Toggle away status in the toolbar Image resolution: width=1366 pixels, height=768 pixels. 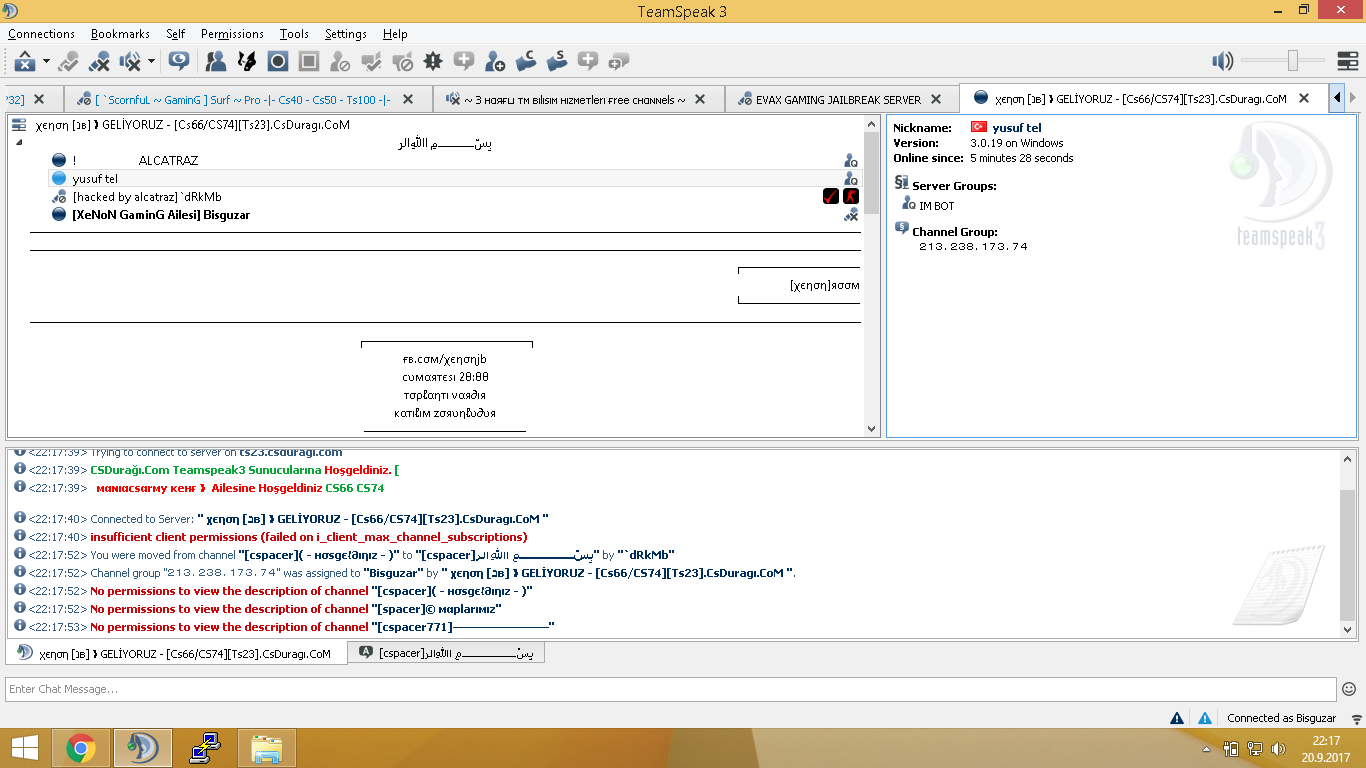[x=68, y=61]
